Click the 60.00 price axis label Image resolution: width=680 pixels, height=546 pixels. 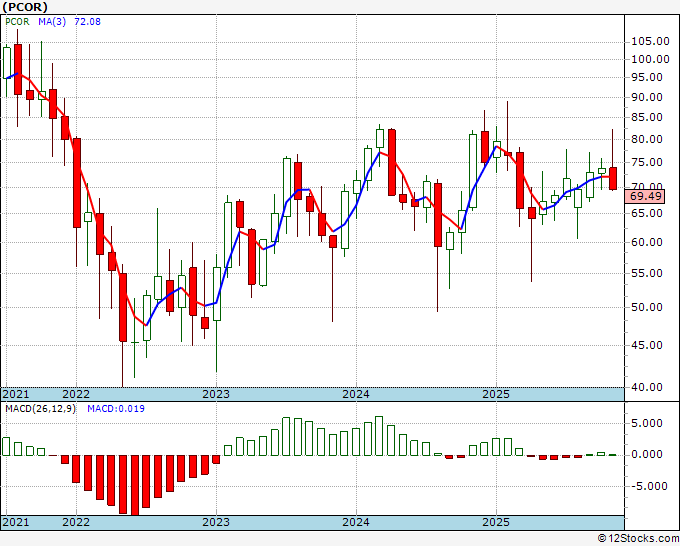pos(647,242)
